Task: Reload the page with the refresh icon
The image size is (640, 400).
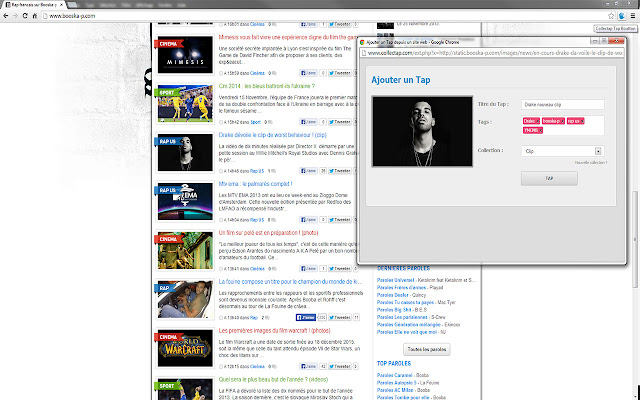Action: [x=25, y=16]
